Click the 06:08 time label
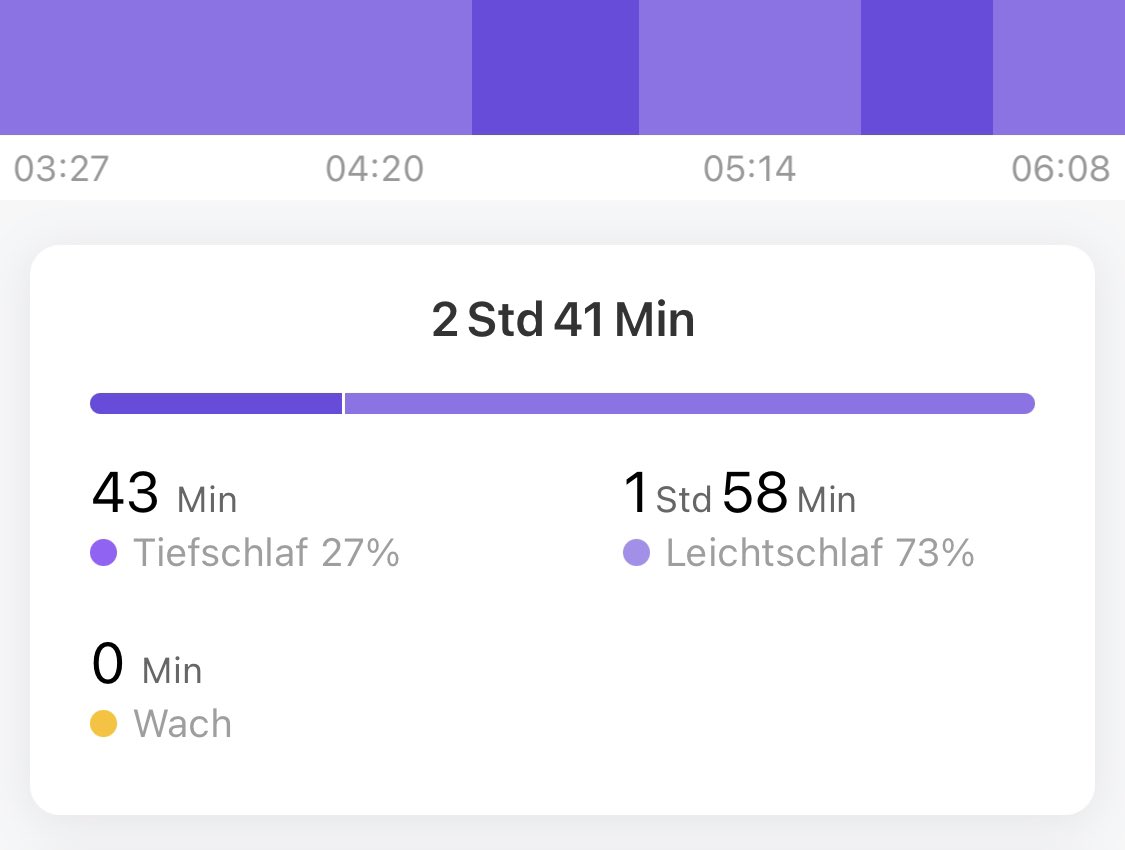 point(1060,169)
